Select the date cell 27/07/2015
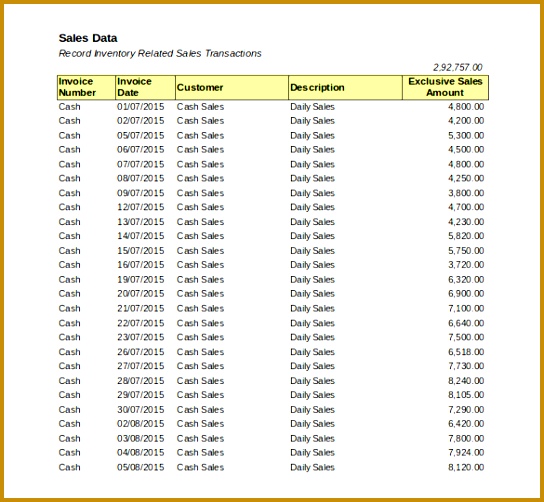The height and width of the screenshot is (502, 544). pos(141,366)
